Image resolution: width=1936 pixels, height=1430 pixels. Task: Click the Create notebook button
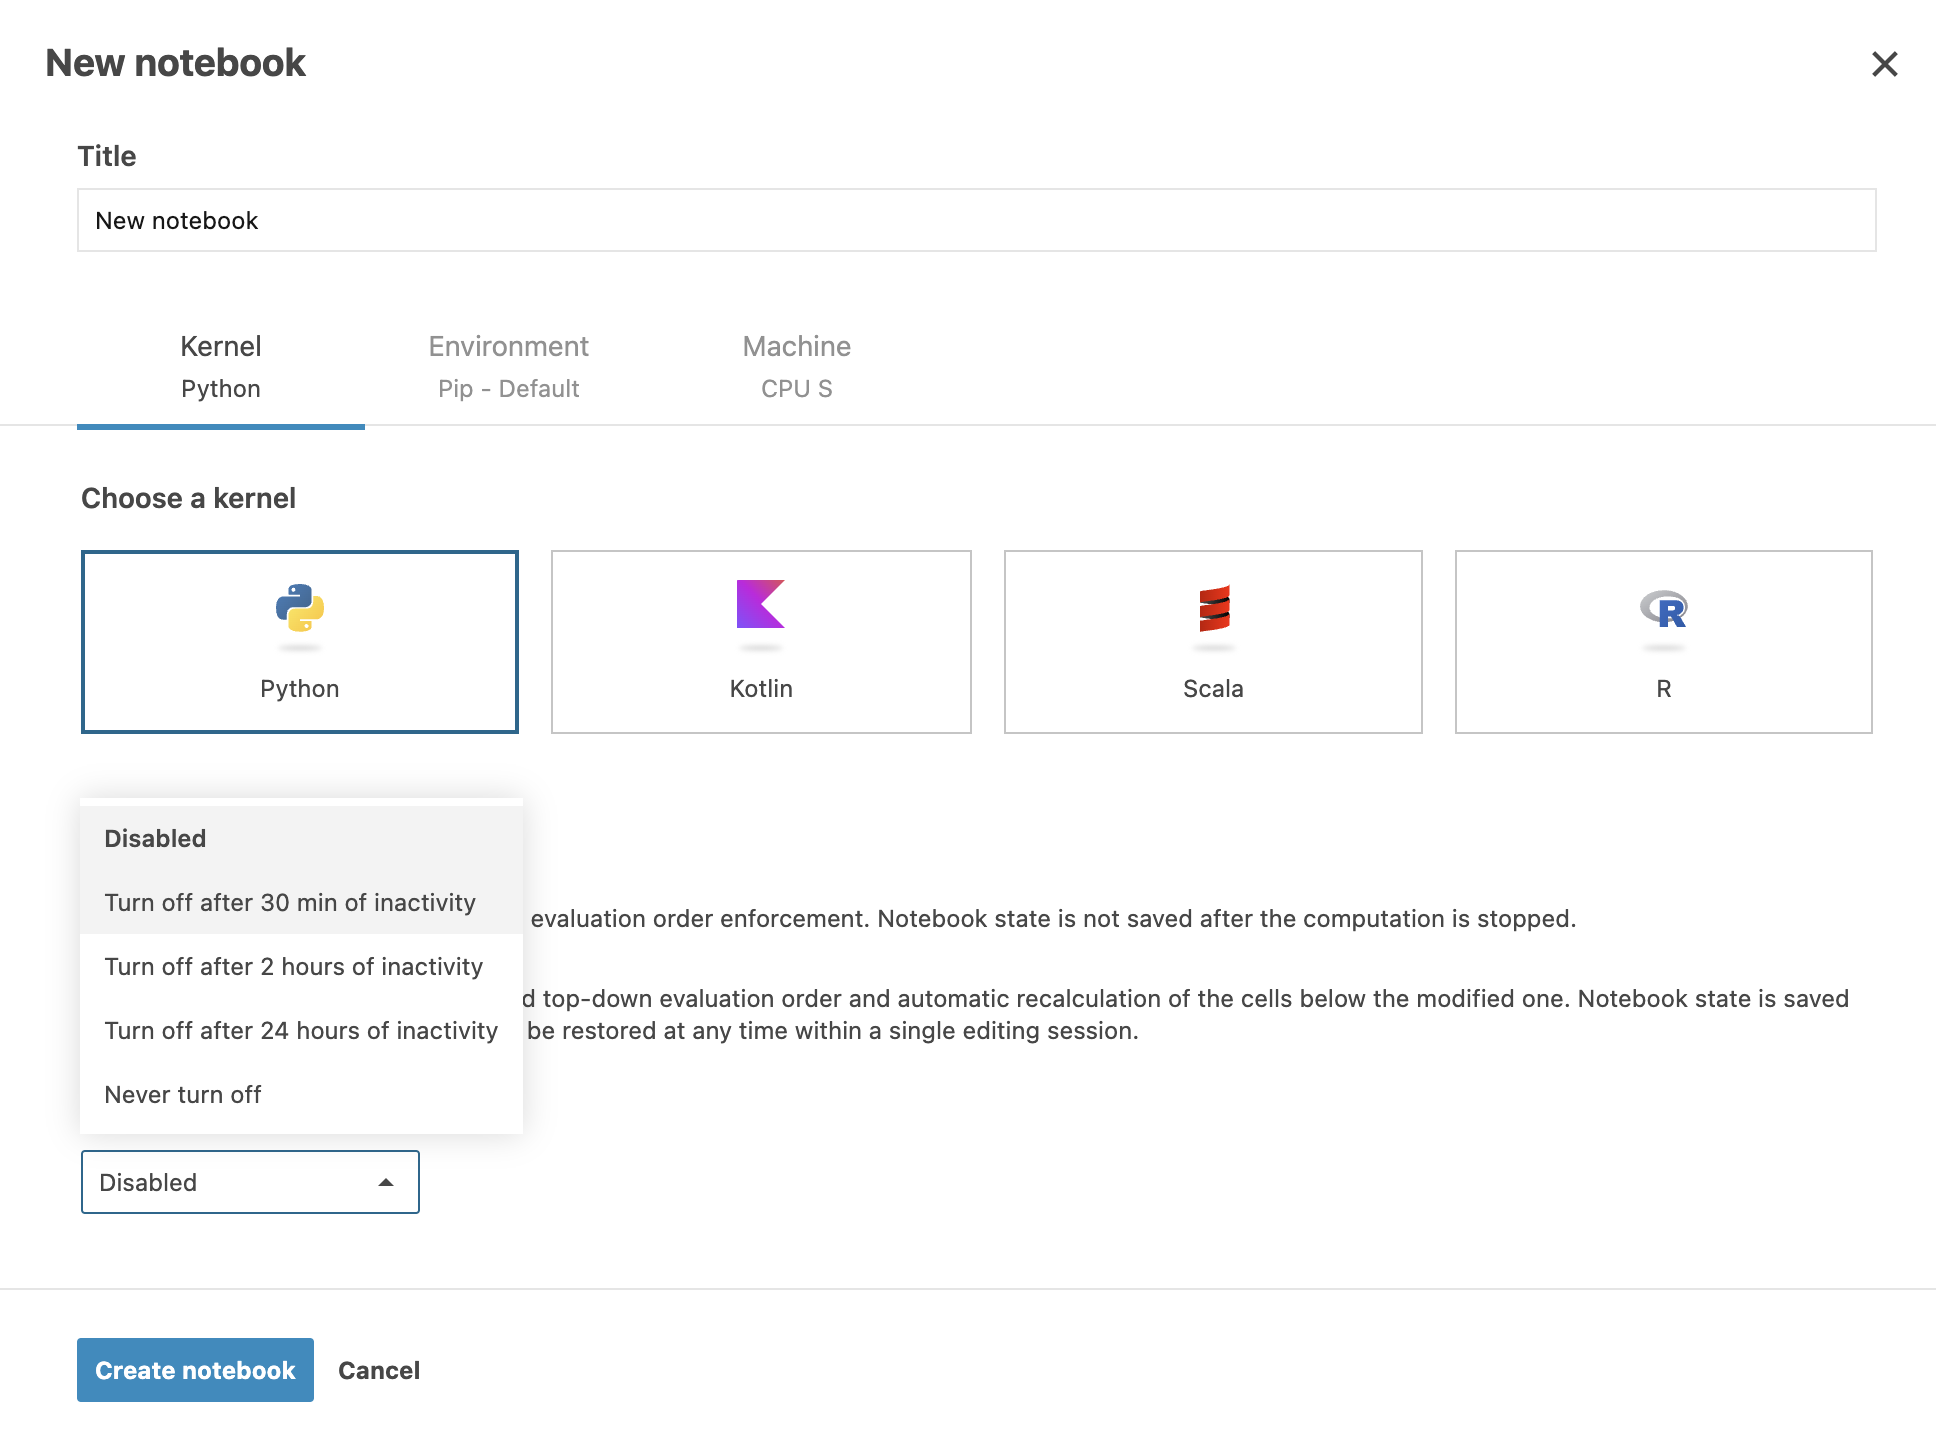click(x=195, y=1370)
